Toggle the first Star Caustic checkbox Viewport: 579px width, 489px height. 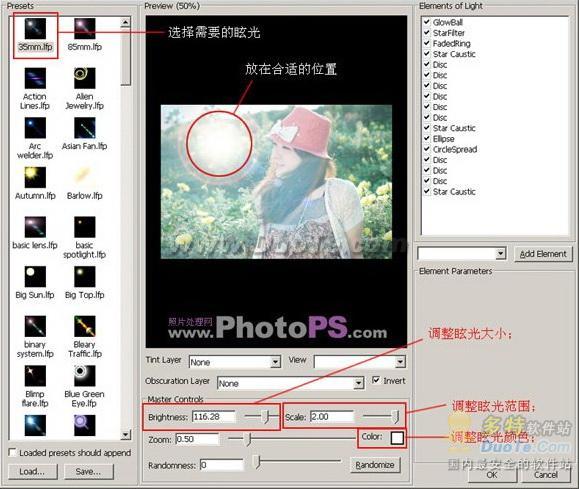point(426,54)
